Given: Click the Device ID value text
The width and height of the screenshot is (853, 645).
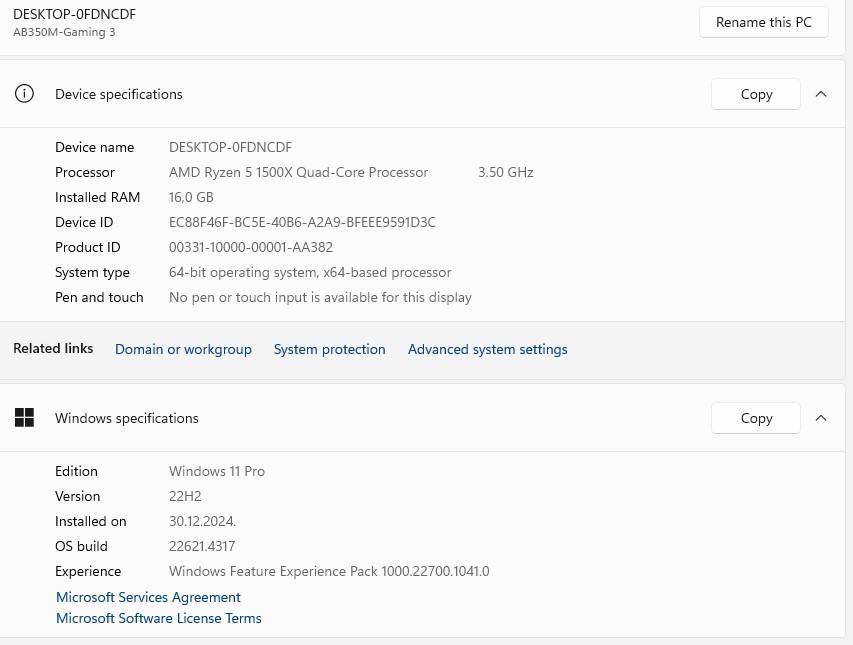Looking at the screenshot, I should [x=302, y=222].
